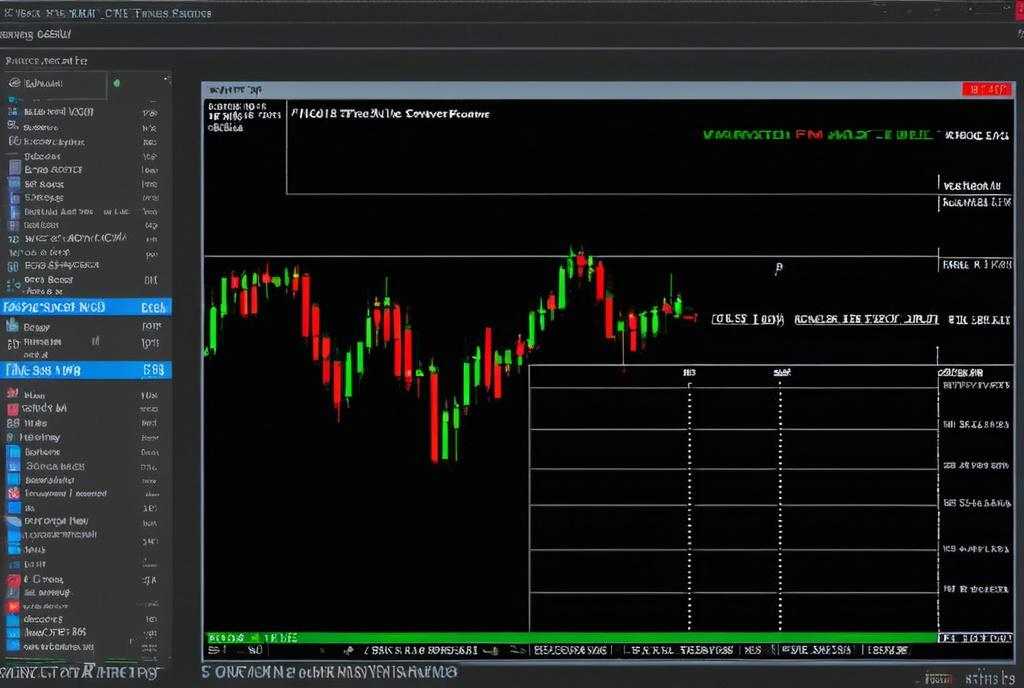
Task: Click the white boxed label at the green bar's right end
Action: (976, 638)
